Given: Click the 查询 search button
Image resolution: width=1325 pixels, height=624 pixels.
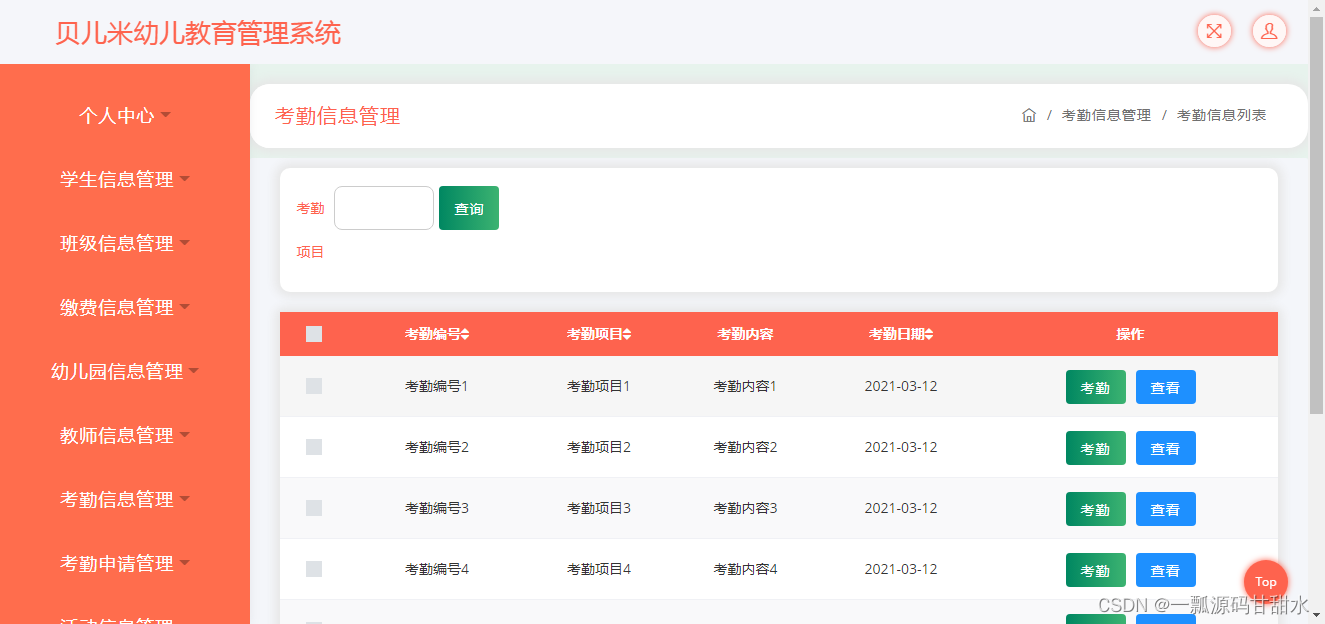Looking at the screenshot, I should (x=469, y=208).
